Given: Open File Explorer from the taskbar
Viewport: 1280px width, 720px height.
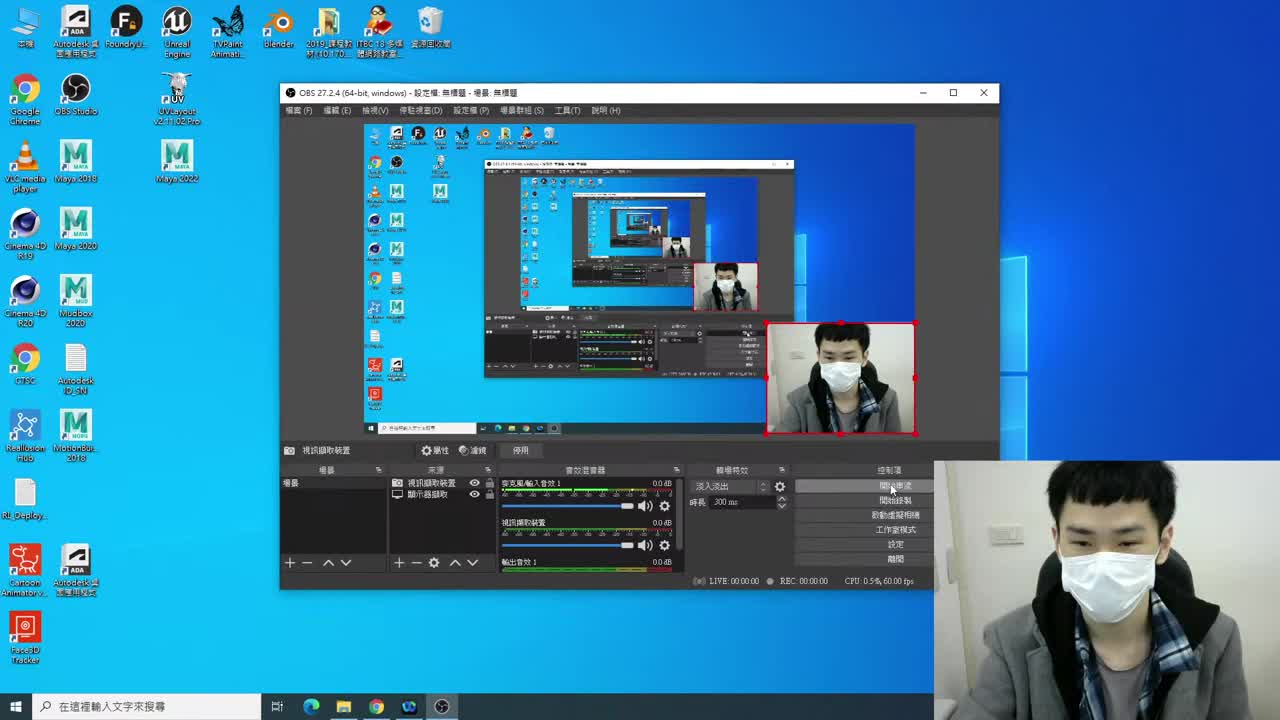Looking at the screenshot, I should tap(343, 706).
